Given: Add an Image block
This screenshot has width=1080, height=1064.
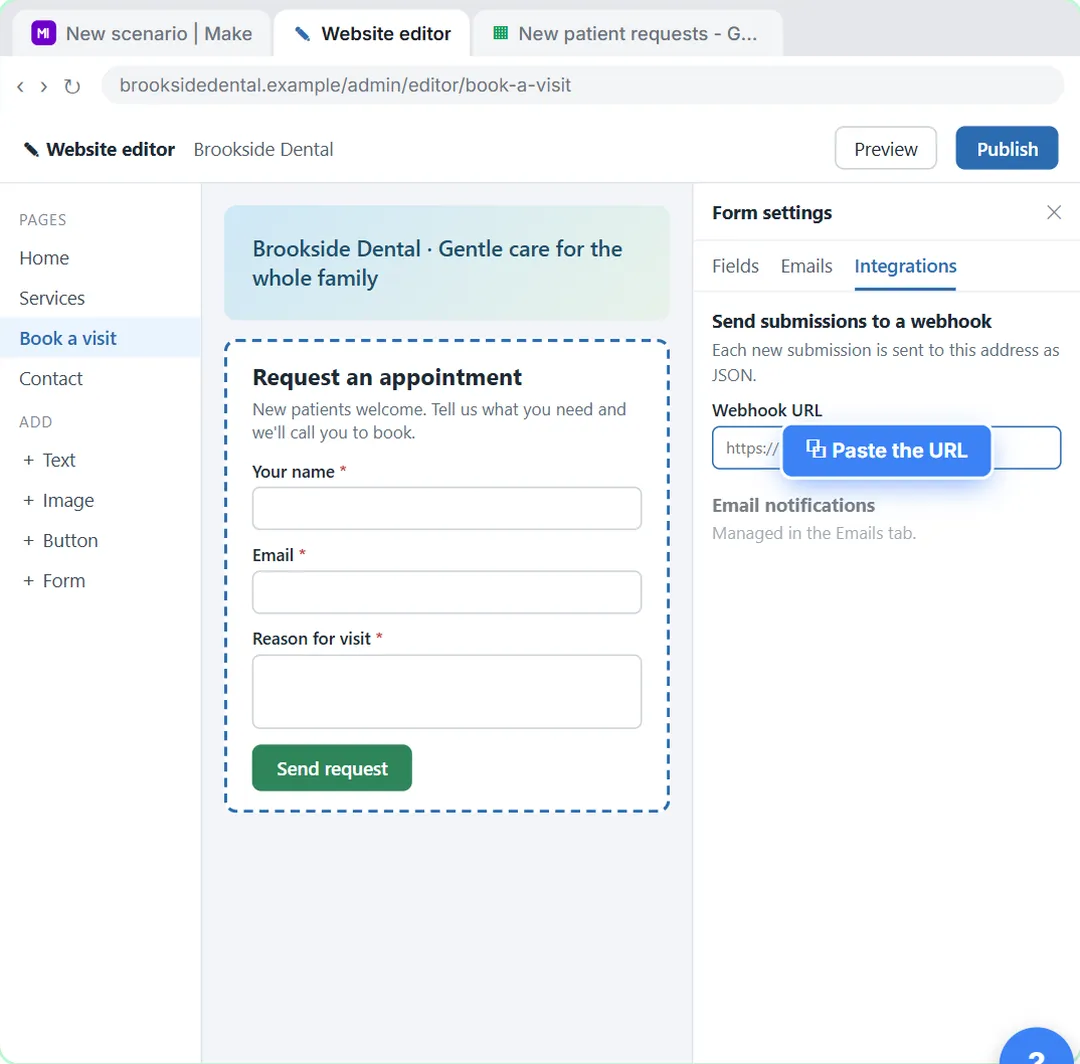Looking at the screenshot, I should coord(59,501).
